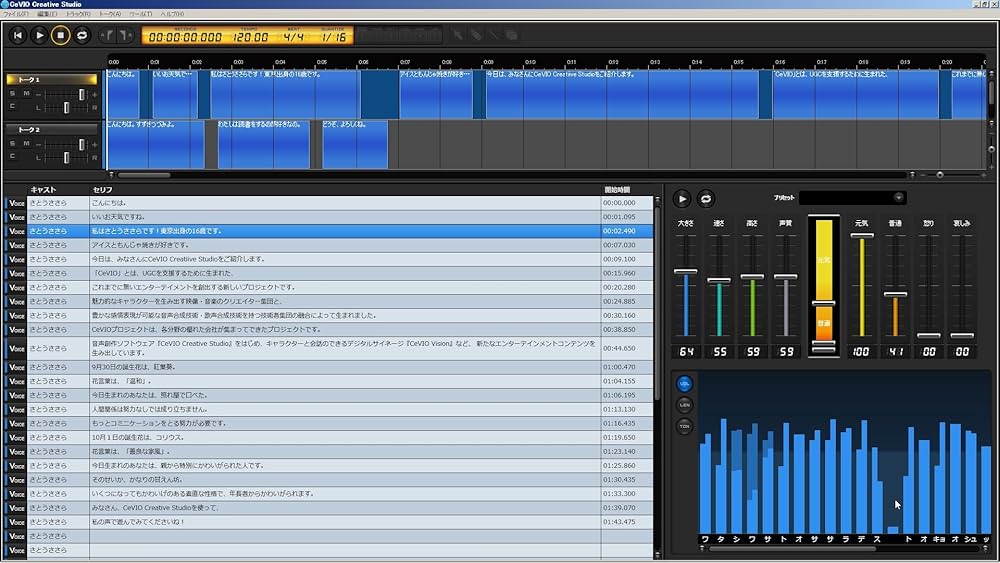Viewport: 1000px width, 563px height.
Task: Switch the graph to TON editing mode
Action: pos(685,426)
